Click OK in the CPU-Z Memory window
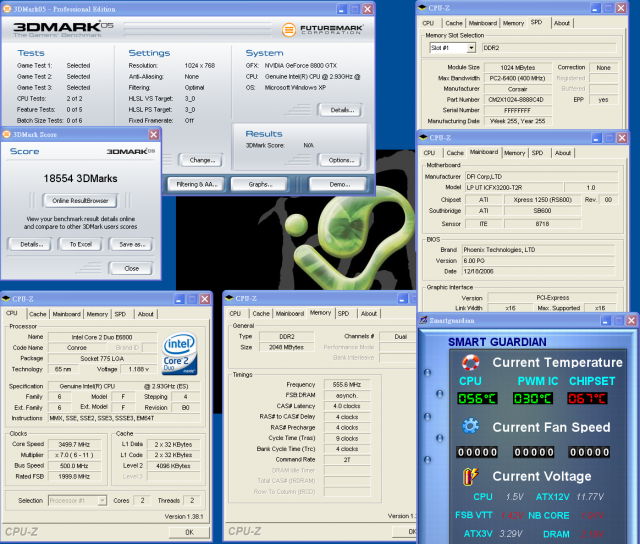The width and height of the screenshot is (640, 544). point(406,531)
